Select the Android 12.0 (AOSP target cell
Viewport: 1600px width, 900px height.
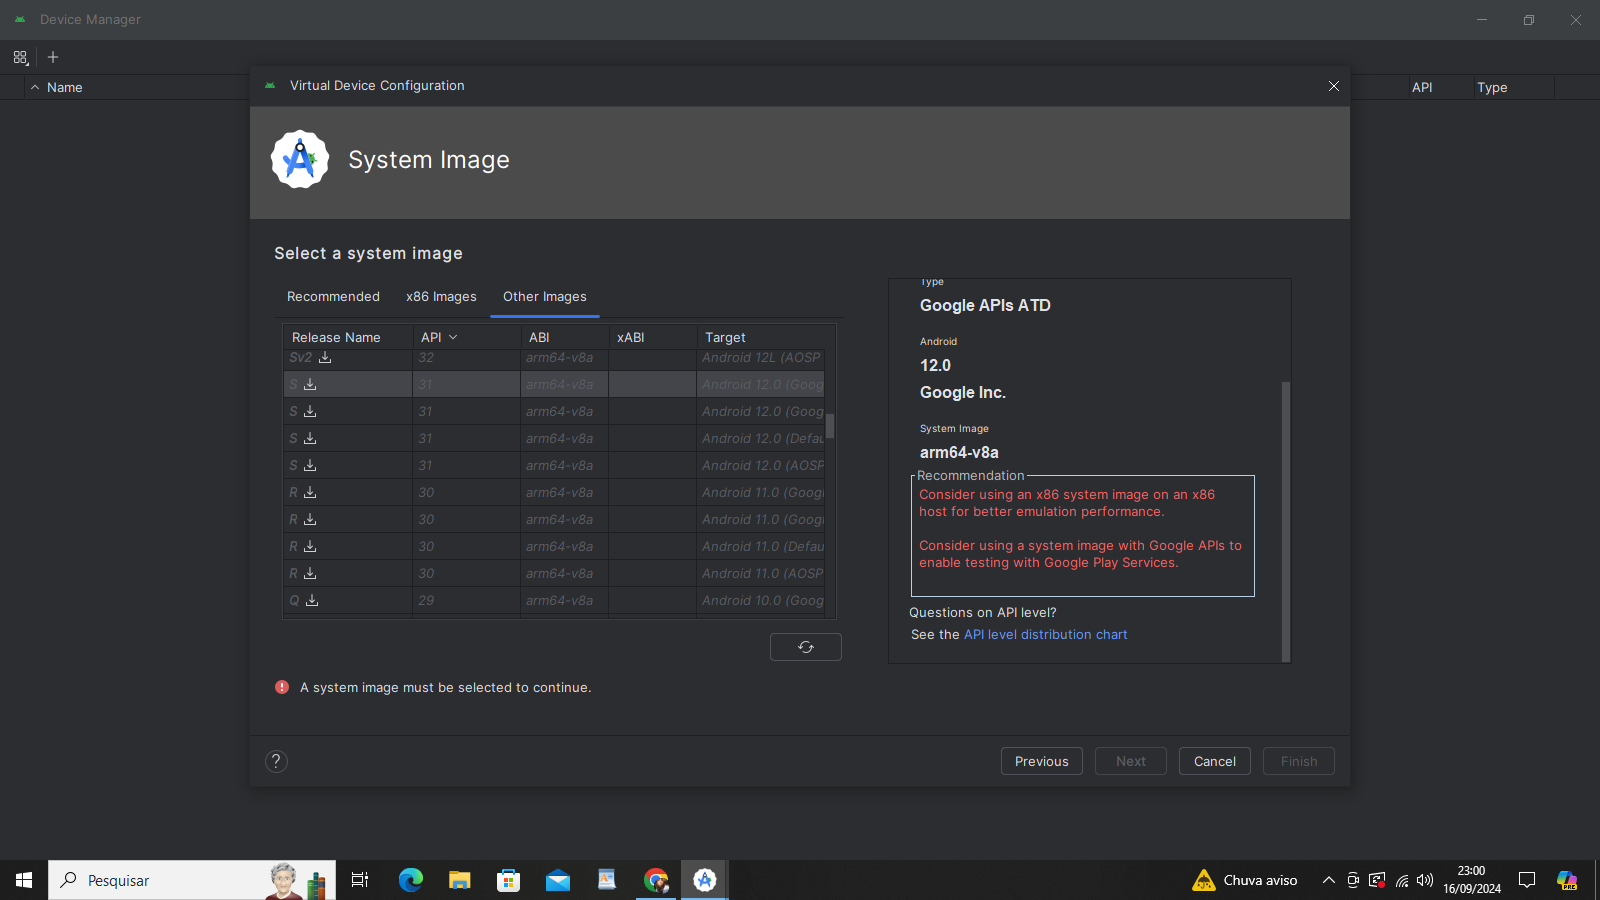[x=762, y=465]
